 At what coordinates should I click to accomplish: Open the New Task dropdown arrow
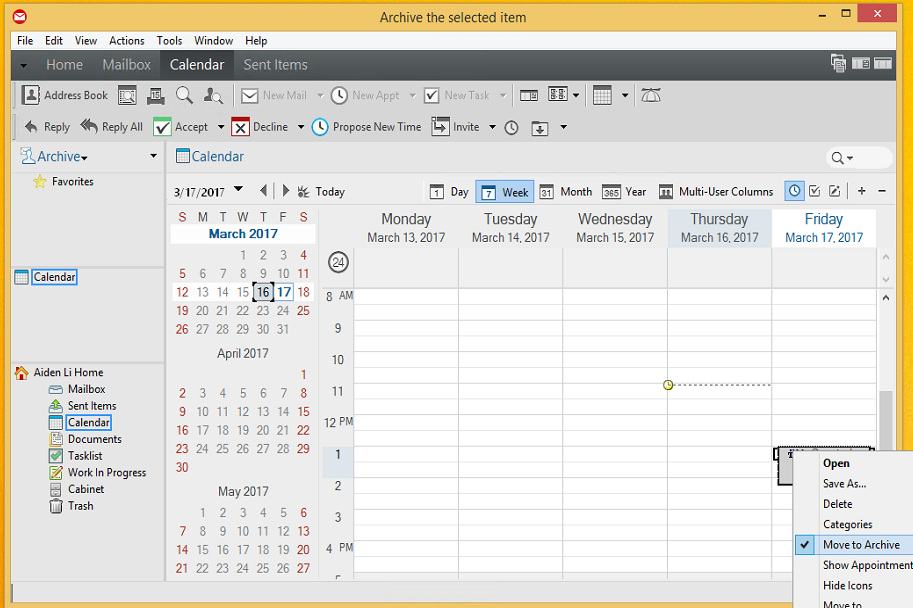[502, 96]
